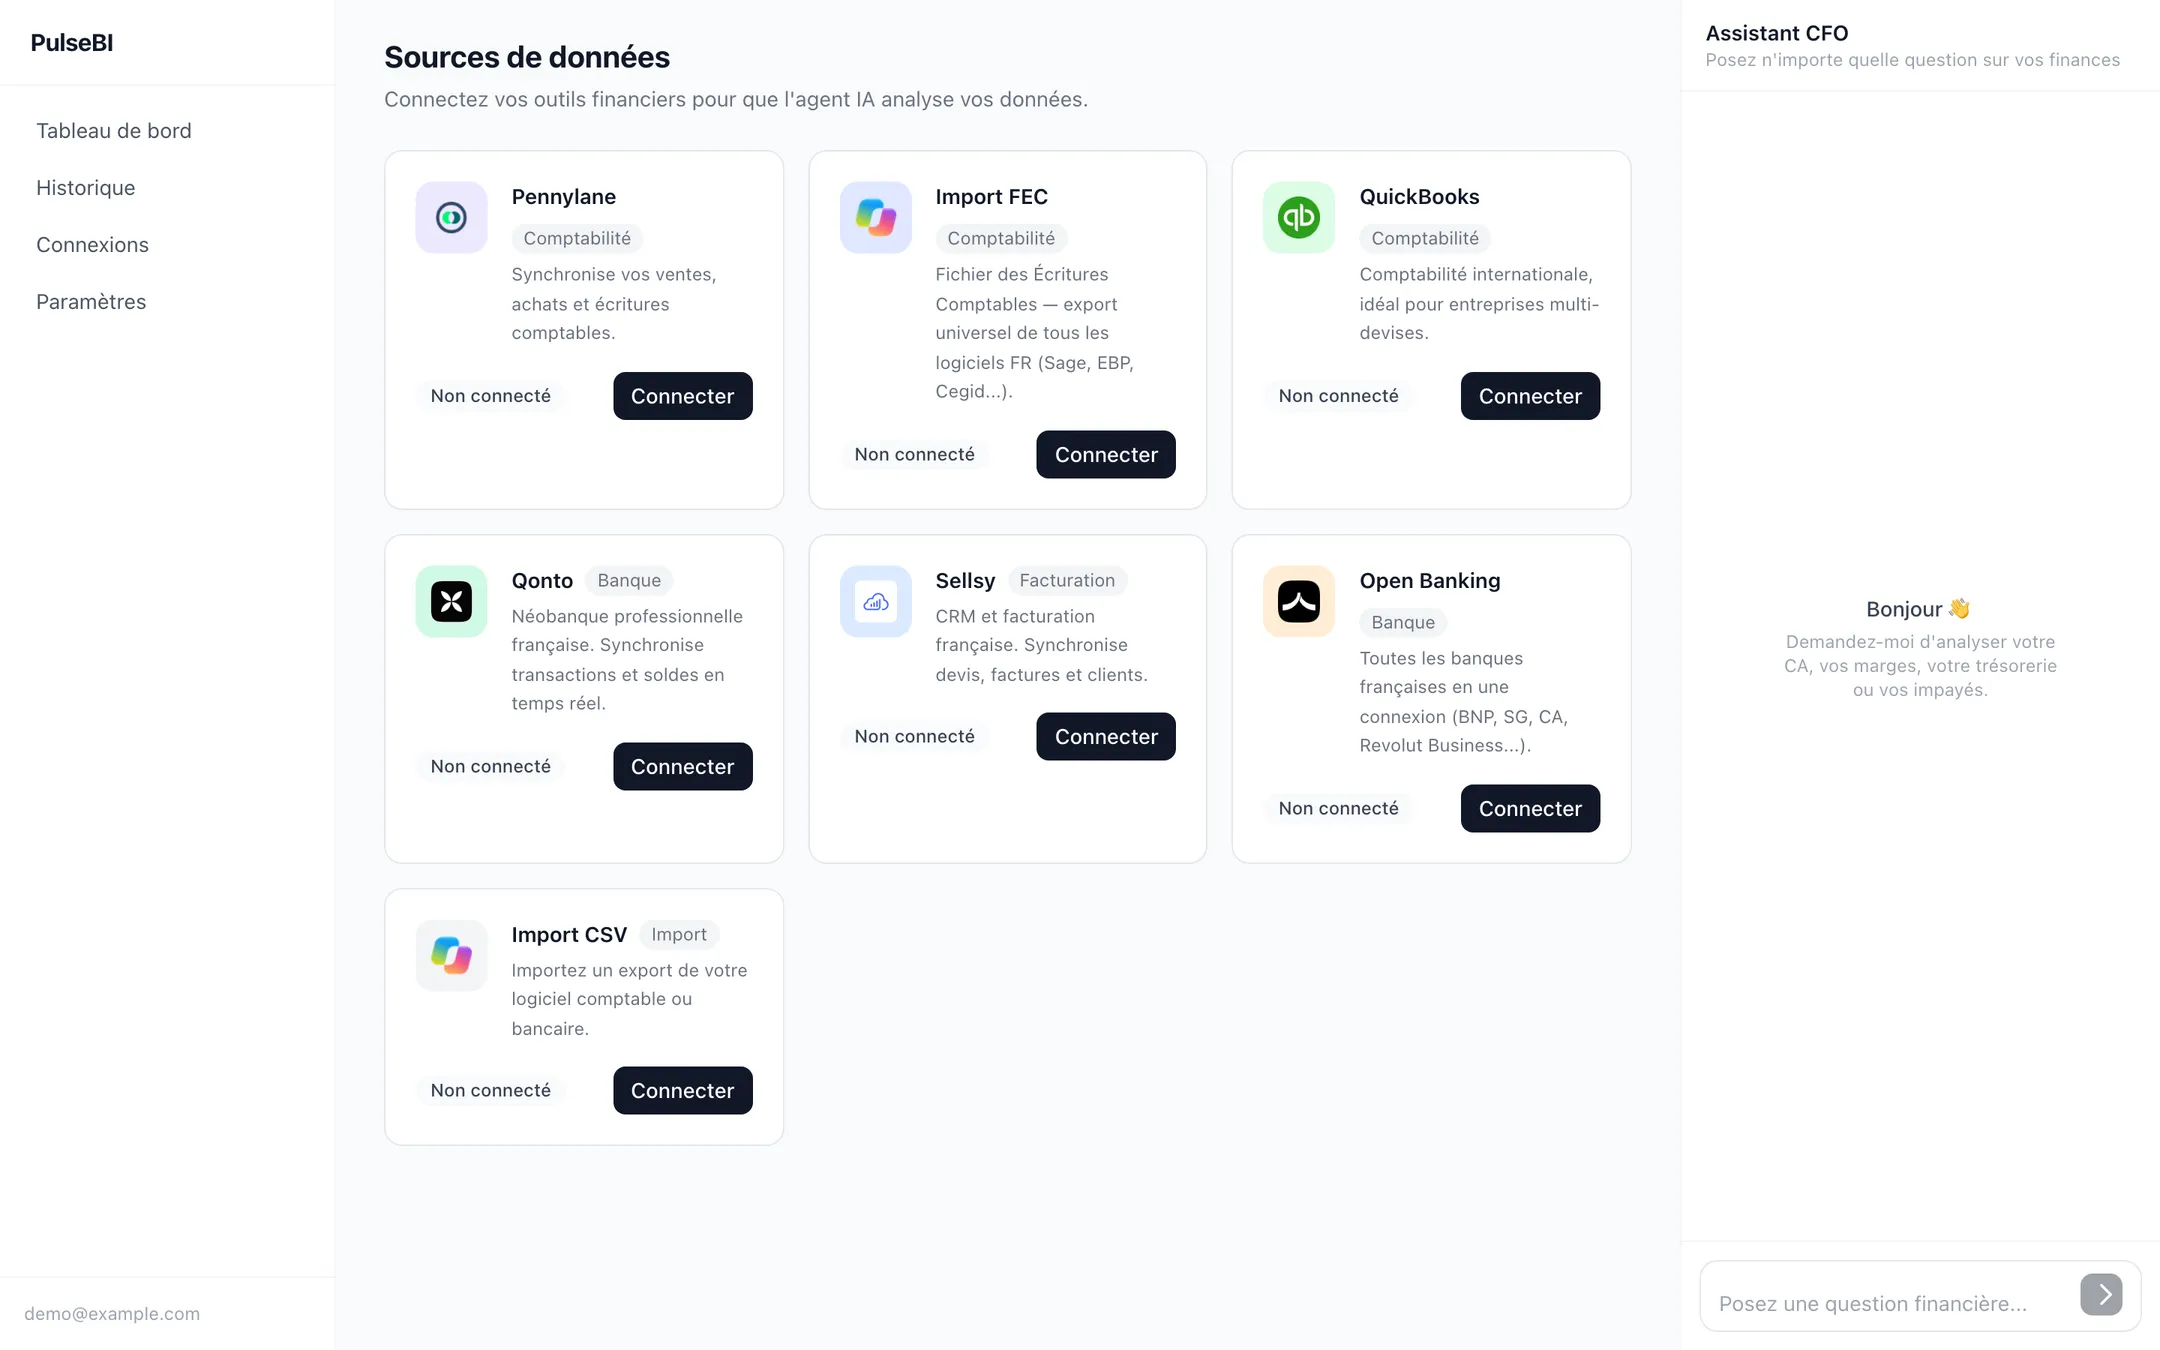2160x1350 pixels.
Task: Click Connecter for Import CSV
Action: tap(682, 1090)
